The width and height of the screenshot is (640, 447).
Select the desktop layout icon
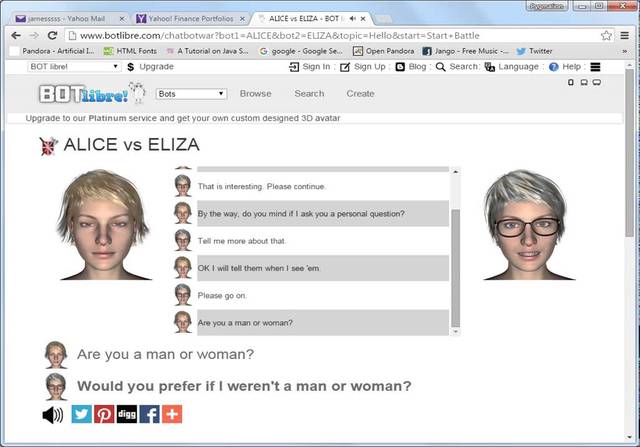[x=597, y=82]
